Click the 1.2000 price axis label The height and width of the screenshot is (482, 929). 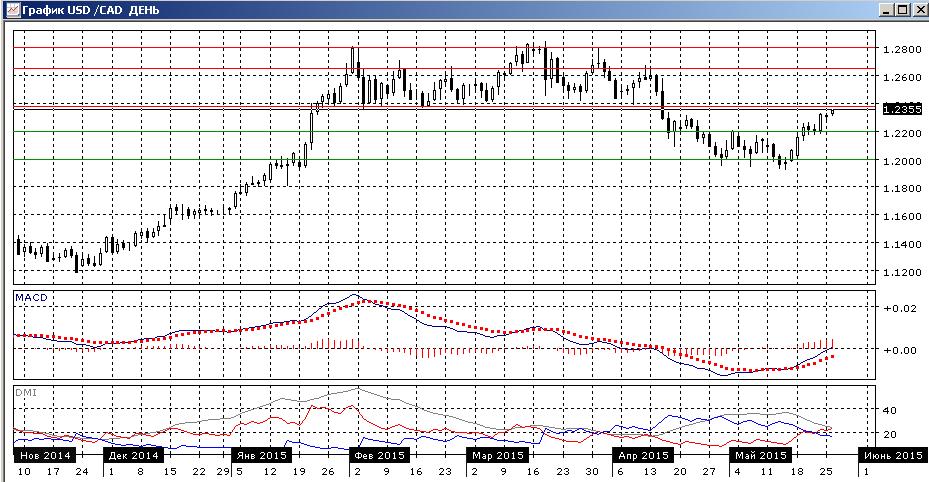click(x=901, y=161)
